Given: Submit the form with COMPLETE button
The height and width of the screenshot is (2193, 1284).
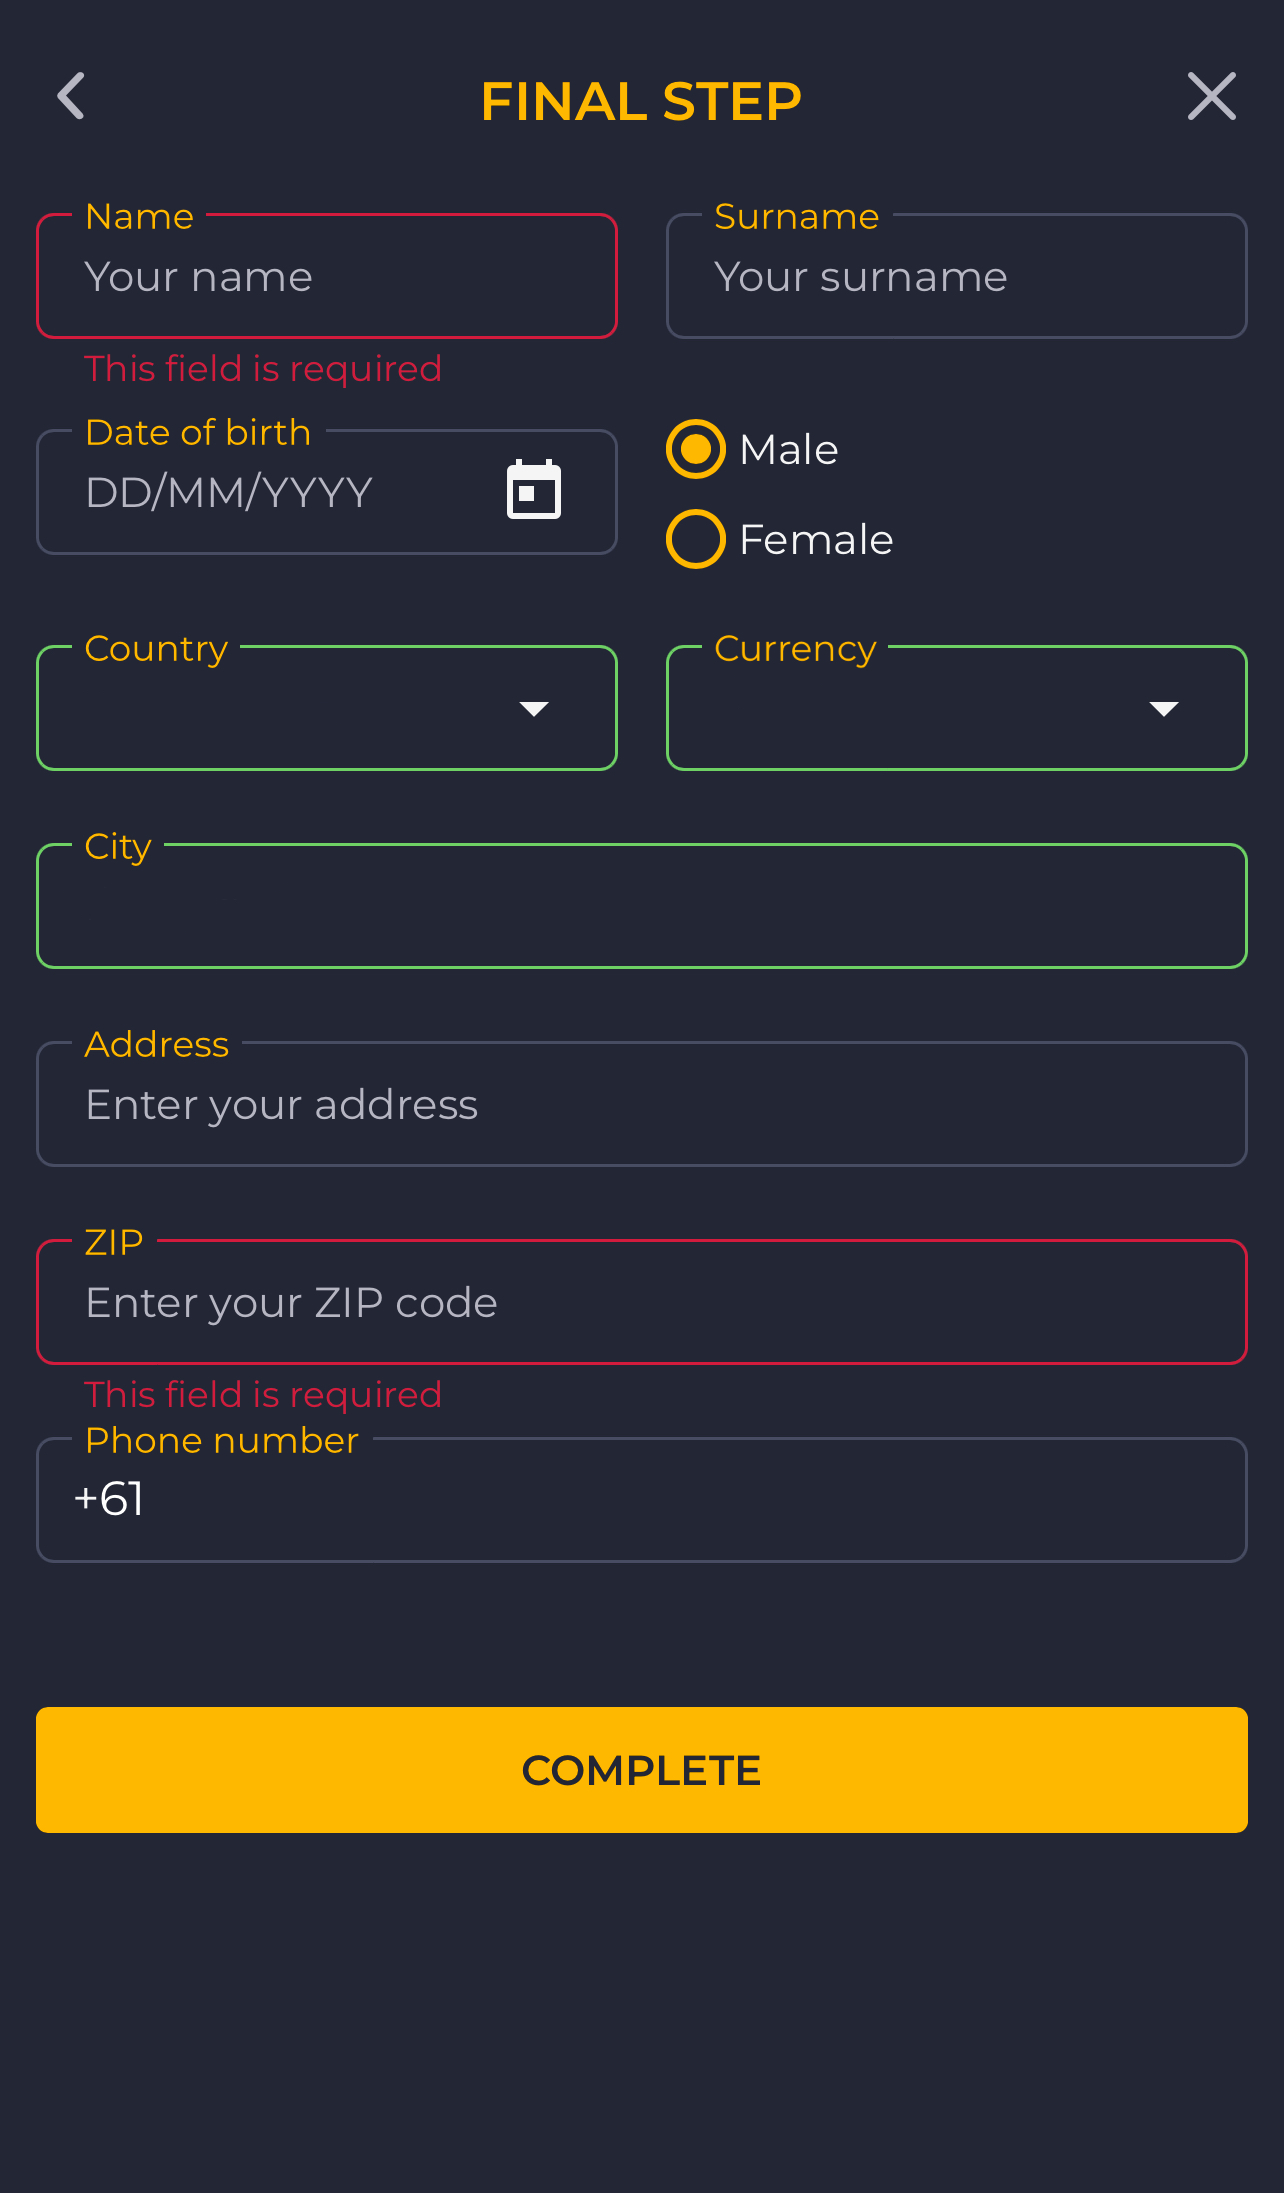Looking at the screenshot, I should tap(642, 1770).
